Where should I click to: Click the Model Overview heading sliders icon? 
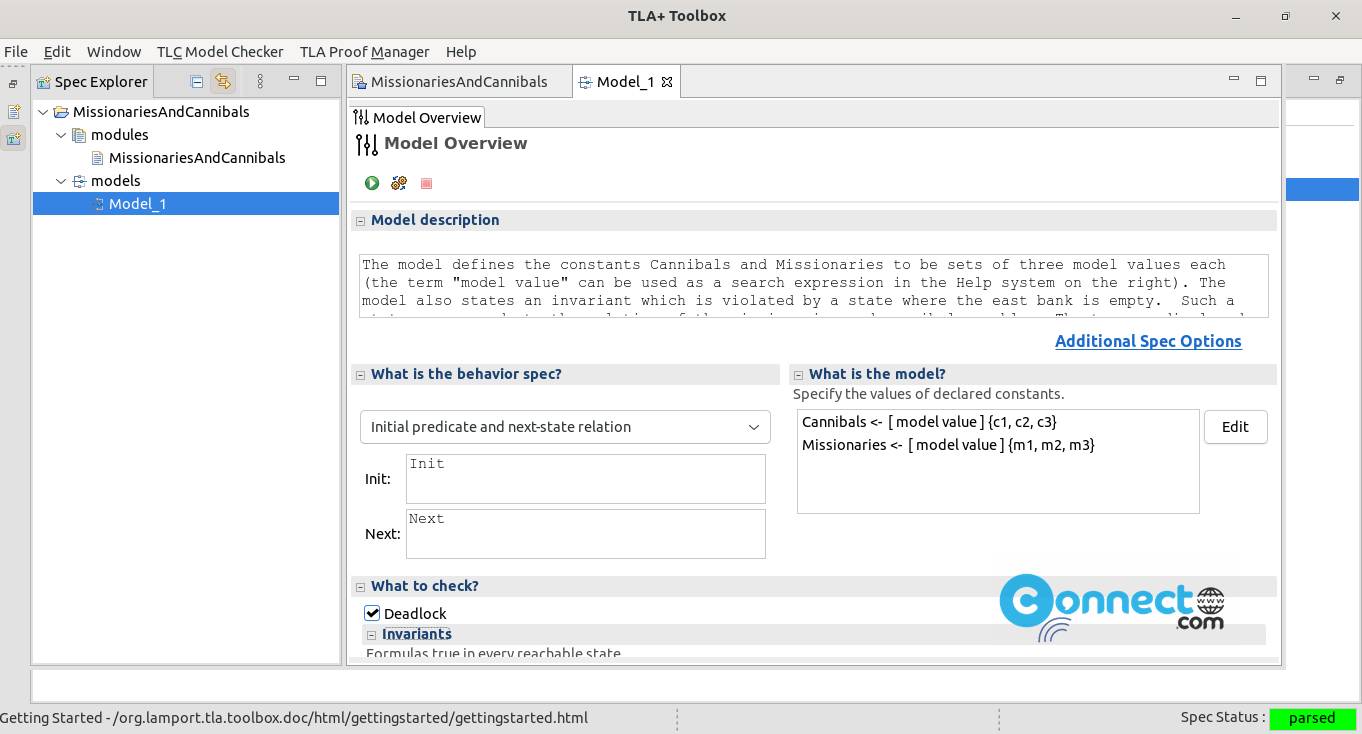coord(367,145)
